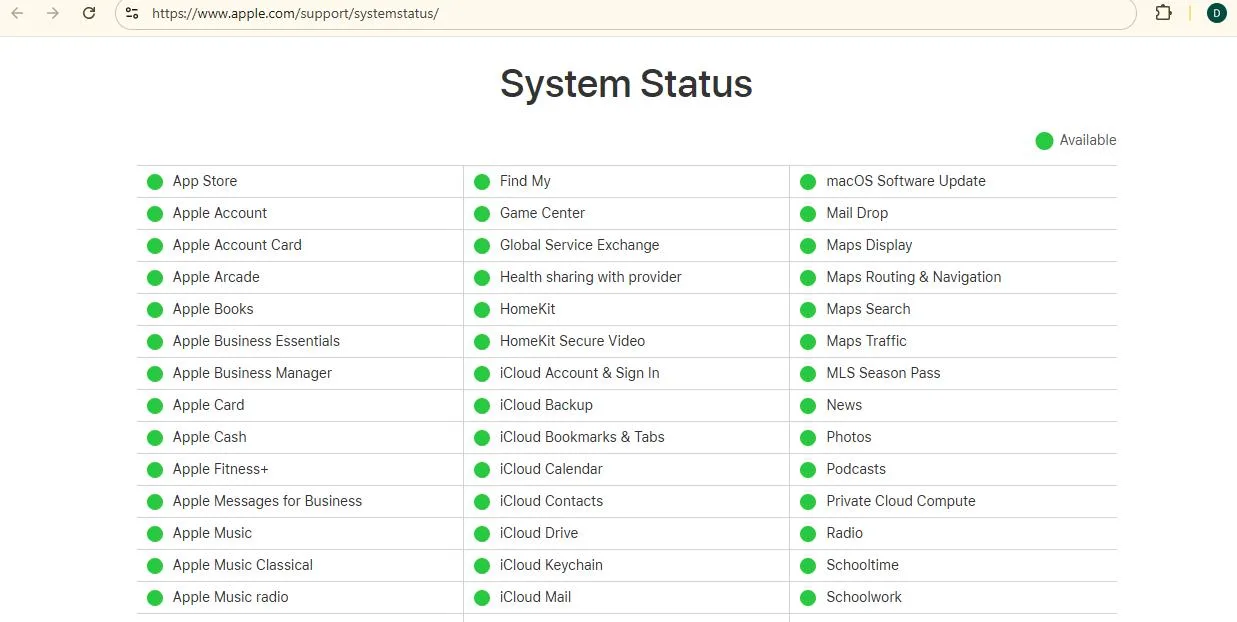The height and width of the screenshot is (622, 1237).
Task: Open the Game Center status entry
Action: (542, 213)
